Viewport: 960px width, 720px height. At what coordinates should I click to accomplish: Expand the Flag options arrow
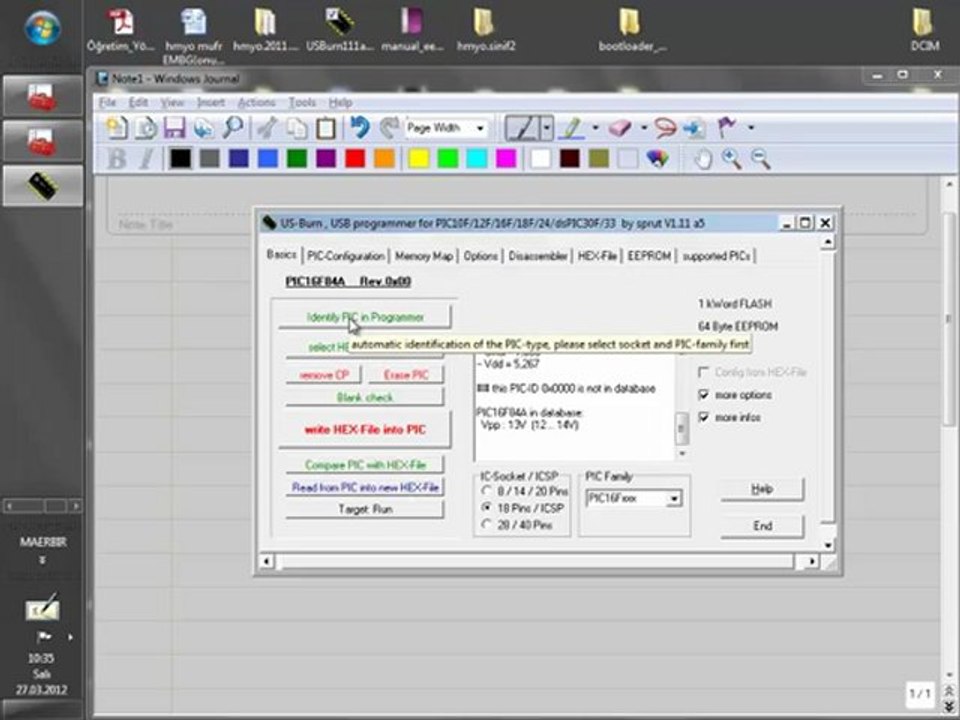[751, 128]
